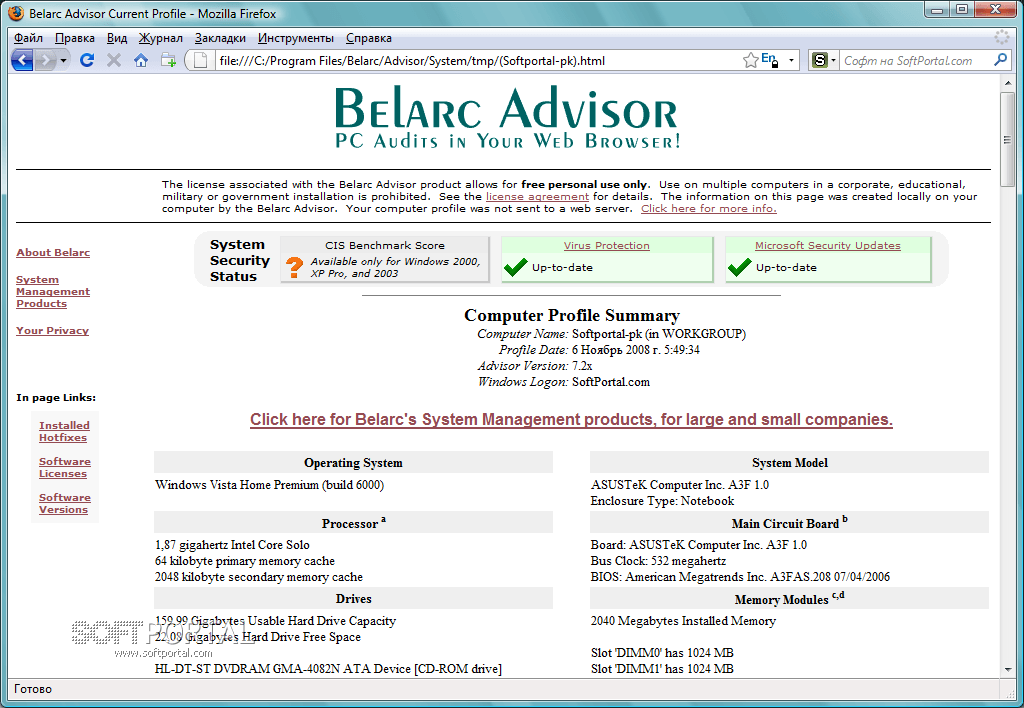The width and height of the screenshot is (1024, 708).
Task: Click the System Model section header
Action: pos(790,462)
